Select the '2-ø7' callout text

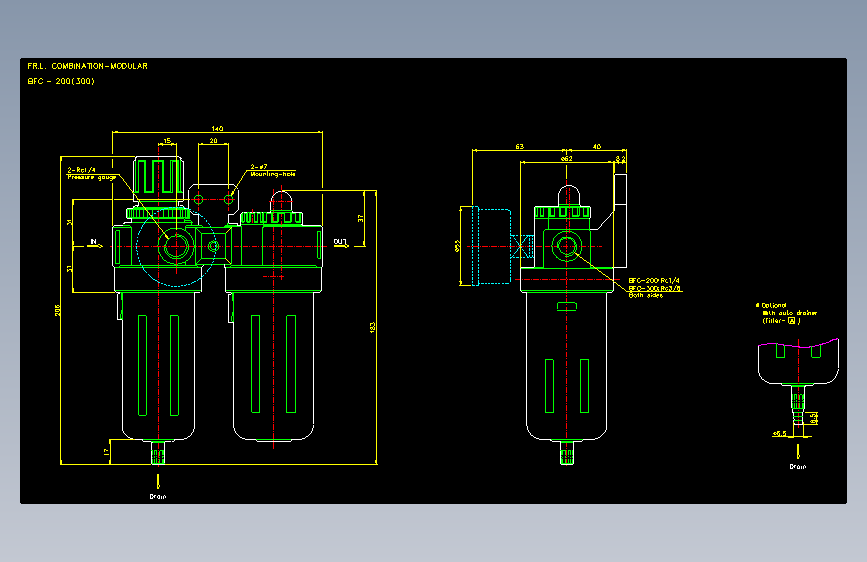click(x=259, y=166)
